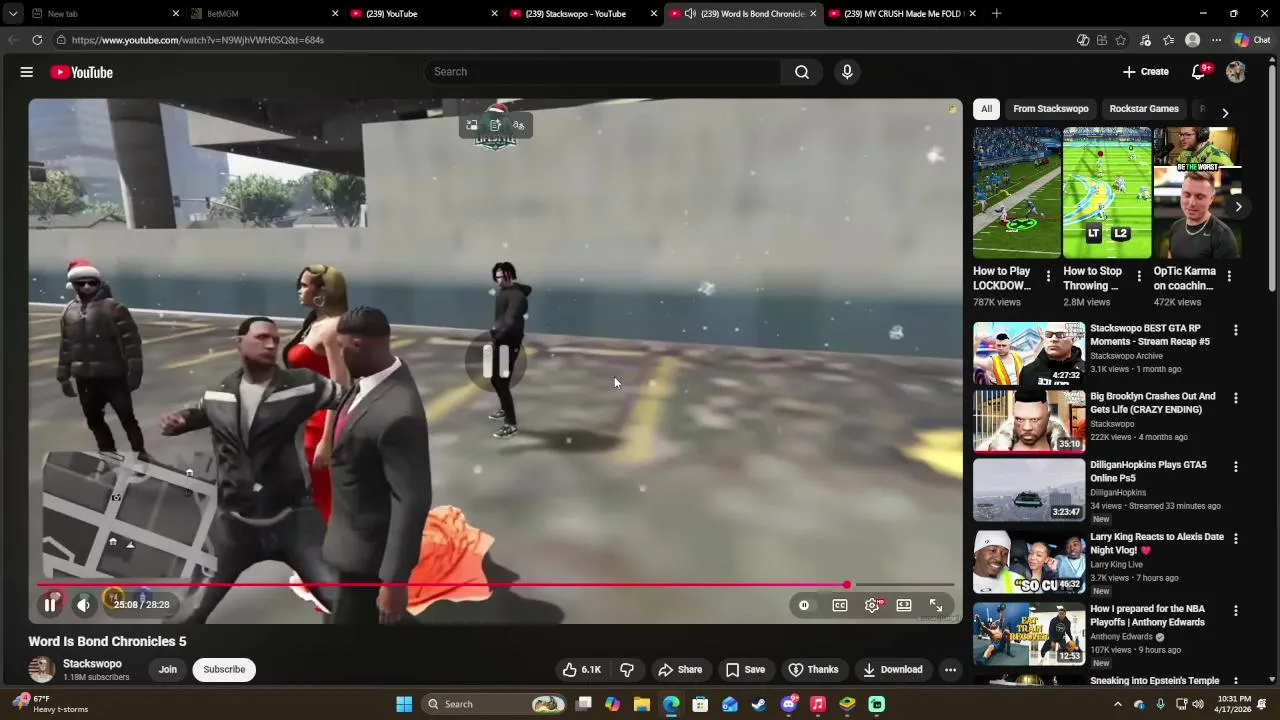Open options for OpTic Karma short
Screen dimensions: 1280x720
[1229, 277]
